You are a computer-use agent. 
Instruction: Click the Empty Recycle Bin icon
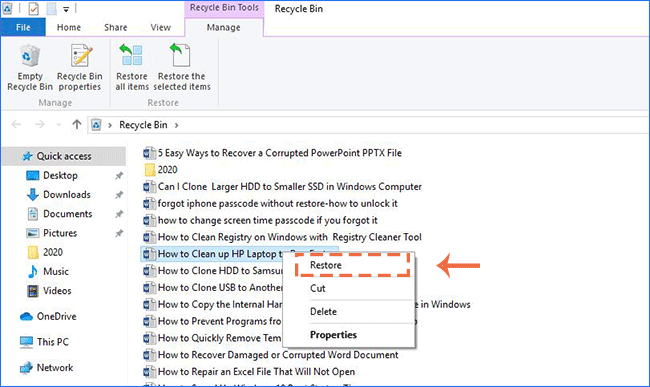coord(29,56)
